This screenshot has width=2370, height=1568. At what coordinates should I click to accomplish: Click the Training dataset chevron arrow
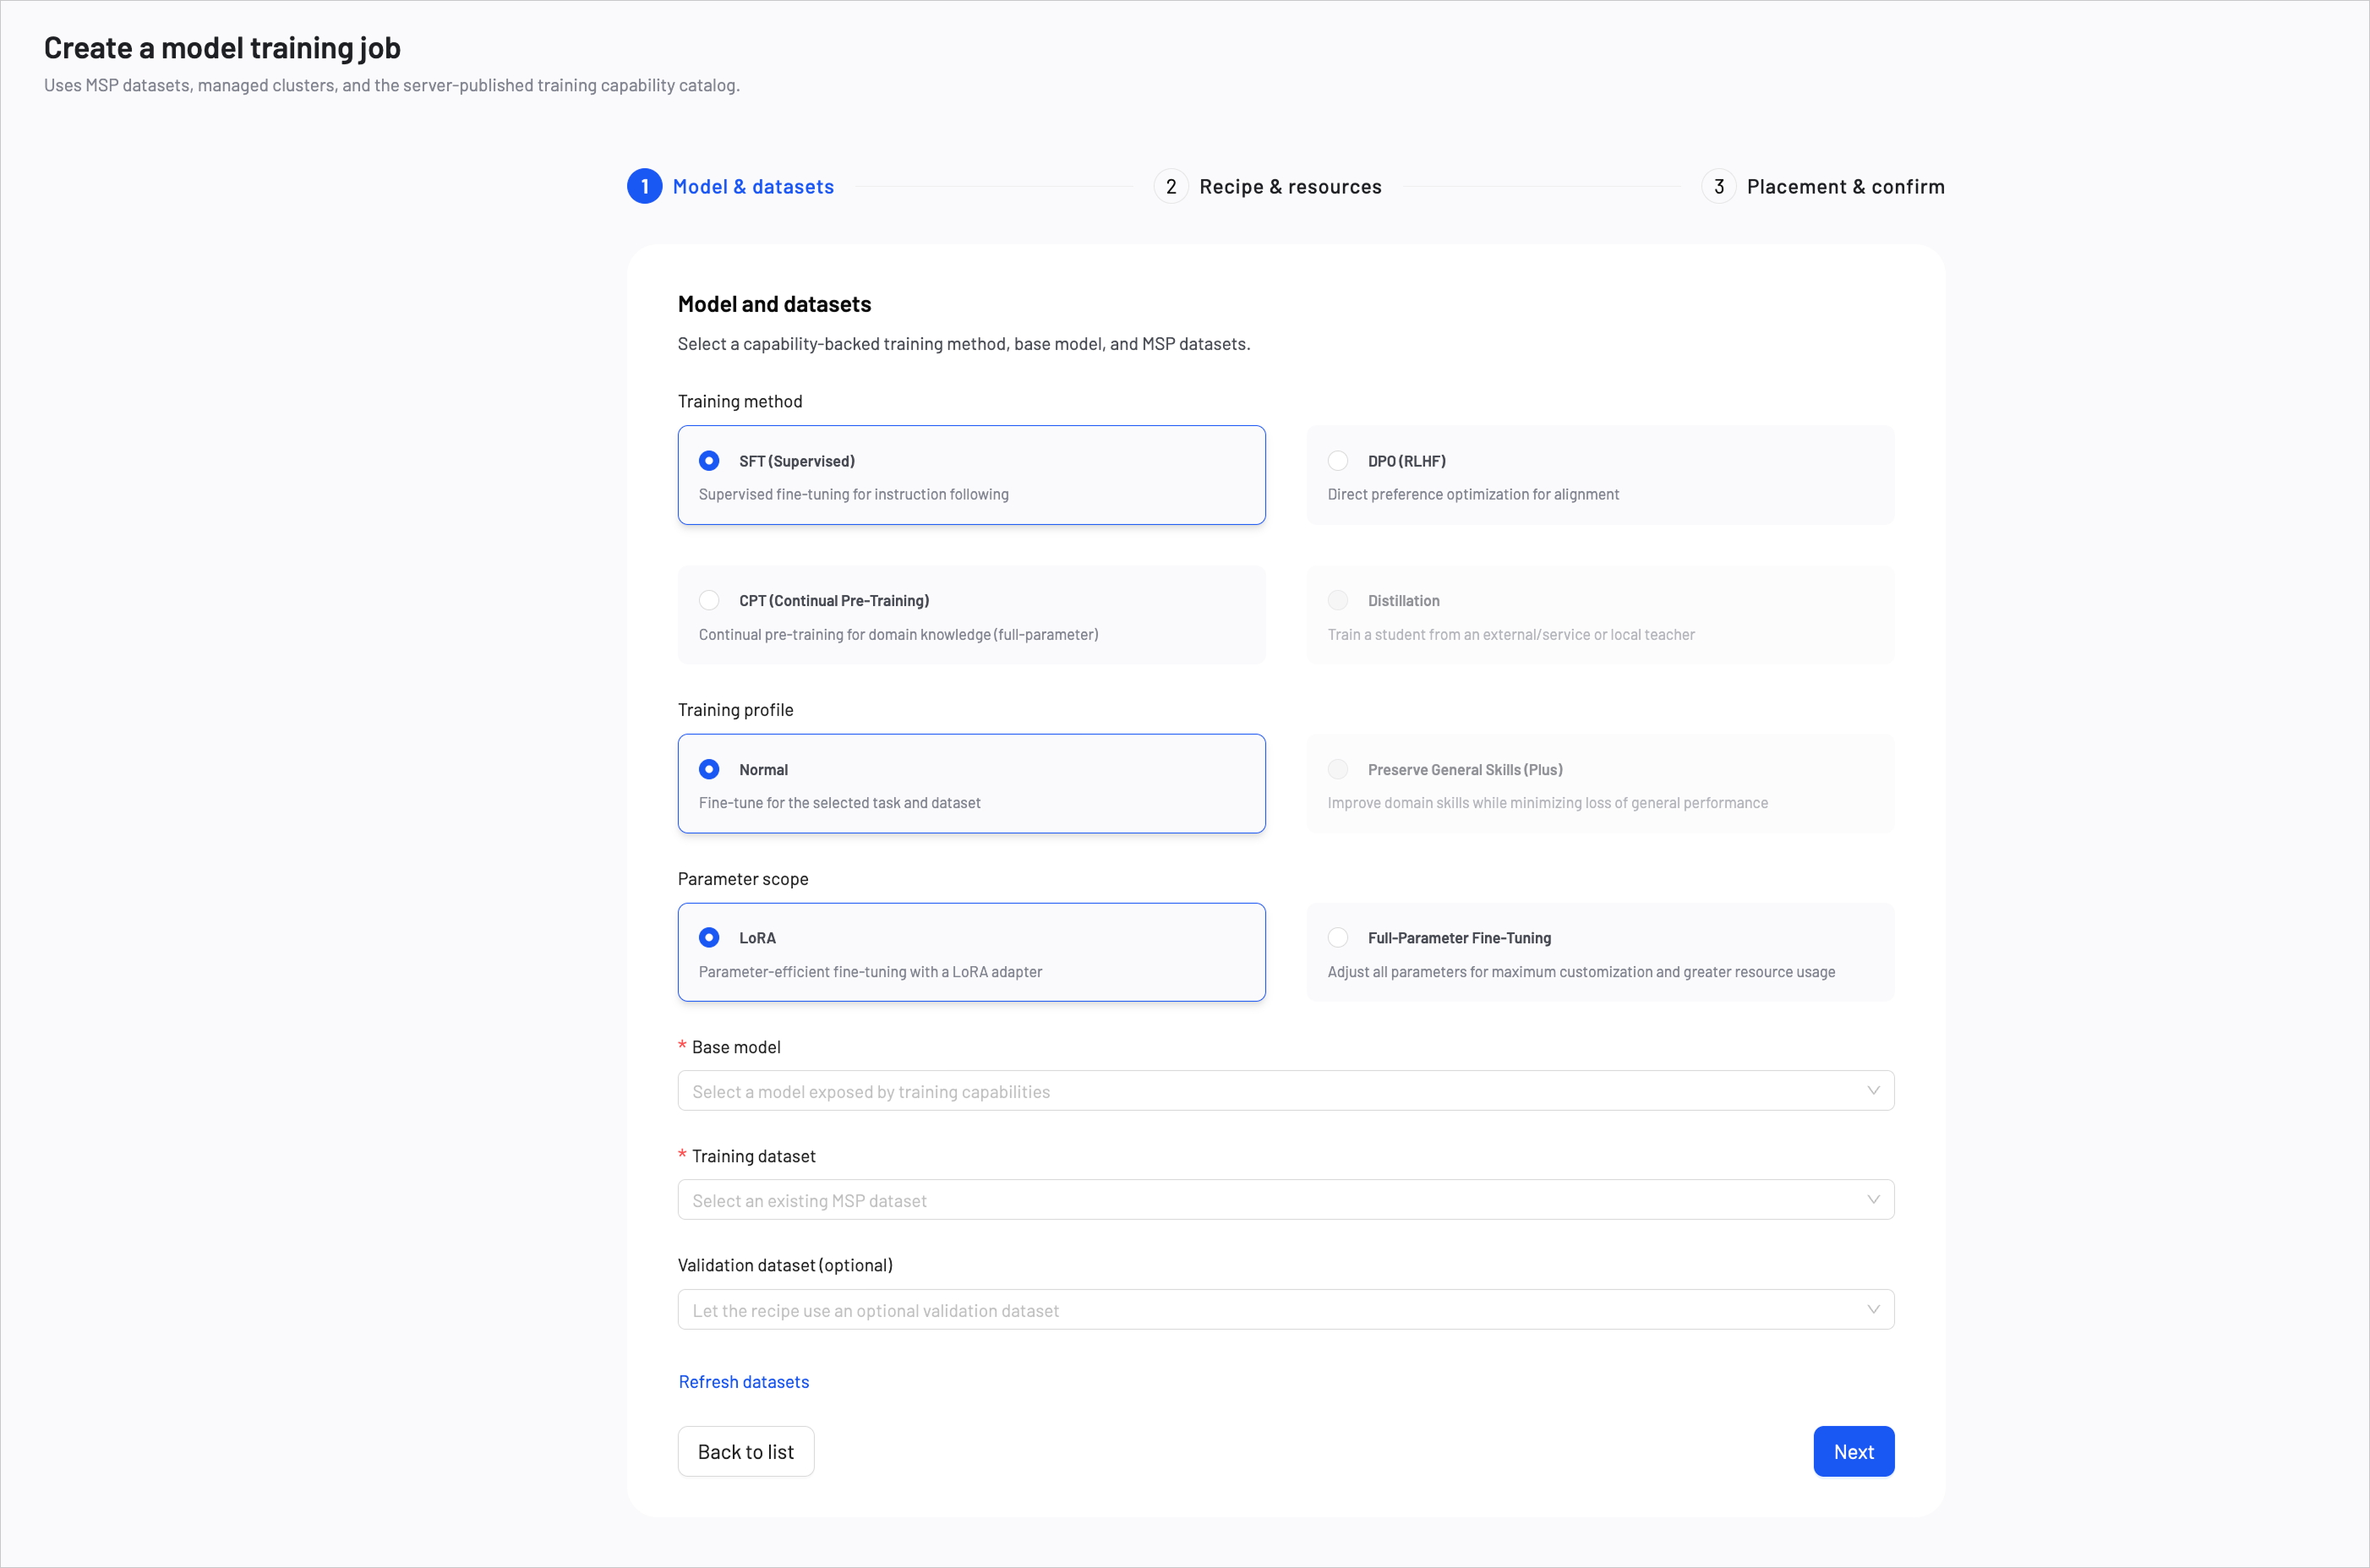(x=1873, y=1200)
